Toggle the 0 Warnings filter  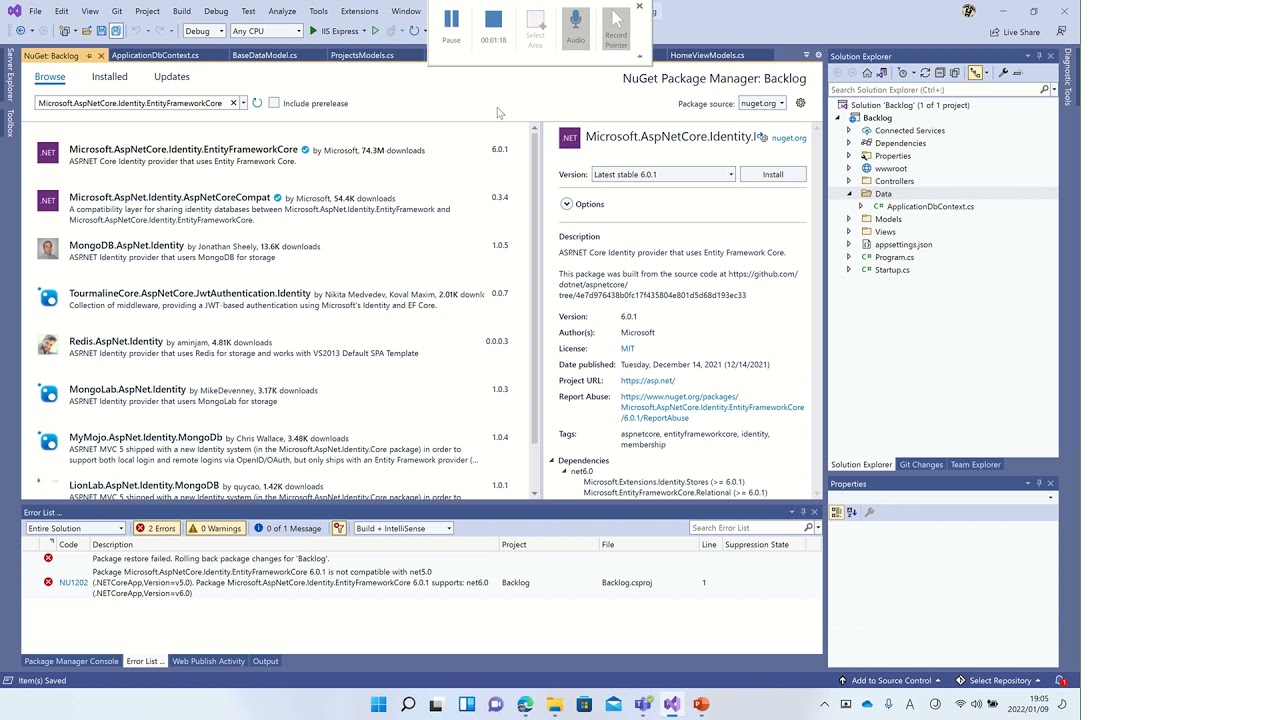(215, 528)
